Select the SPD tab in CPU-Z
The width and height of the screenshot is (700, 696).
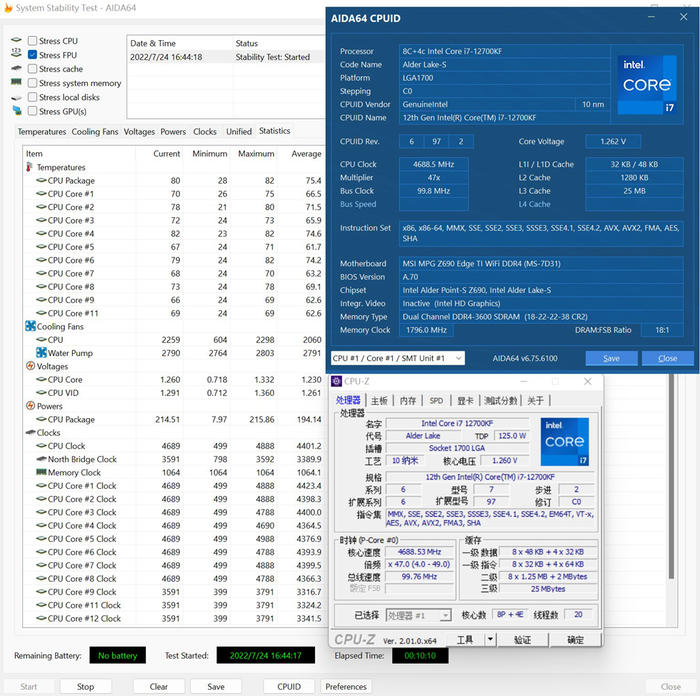pos(436,400)
